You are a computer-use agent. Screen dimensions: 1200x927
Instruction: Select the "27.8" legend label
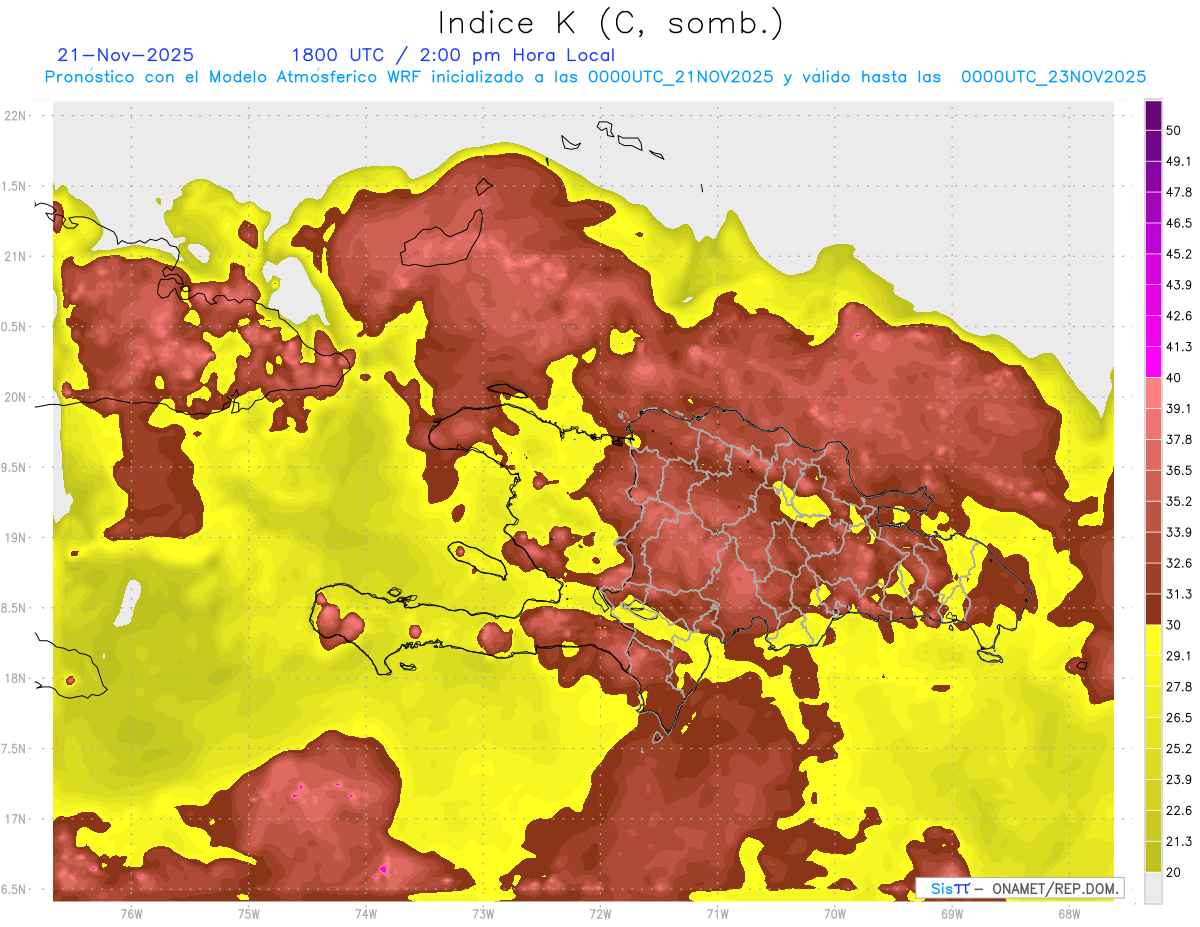1179,687
